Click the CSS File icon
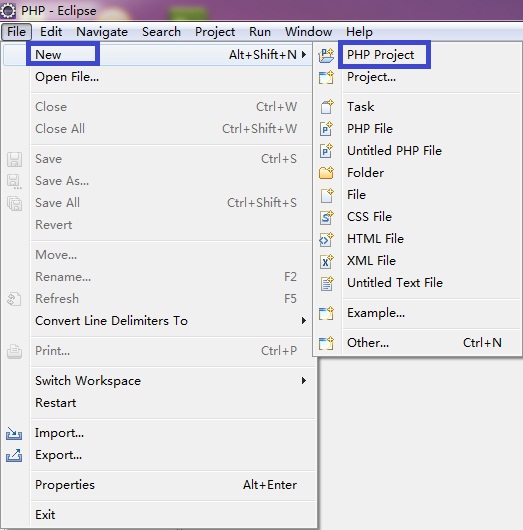 click(327, 217)
